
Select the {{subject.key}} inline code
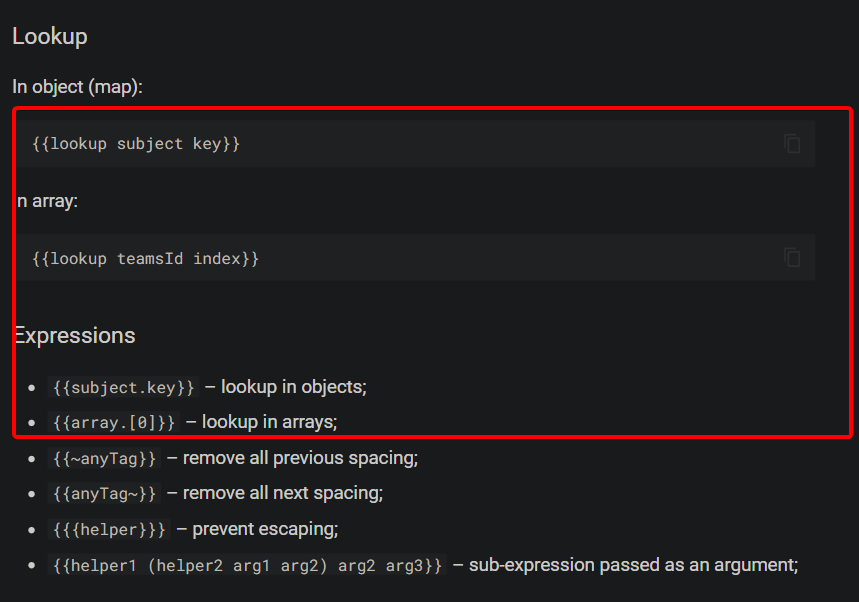[123, 387]
